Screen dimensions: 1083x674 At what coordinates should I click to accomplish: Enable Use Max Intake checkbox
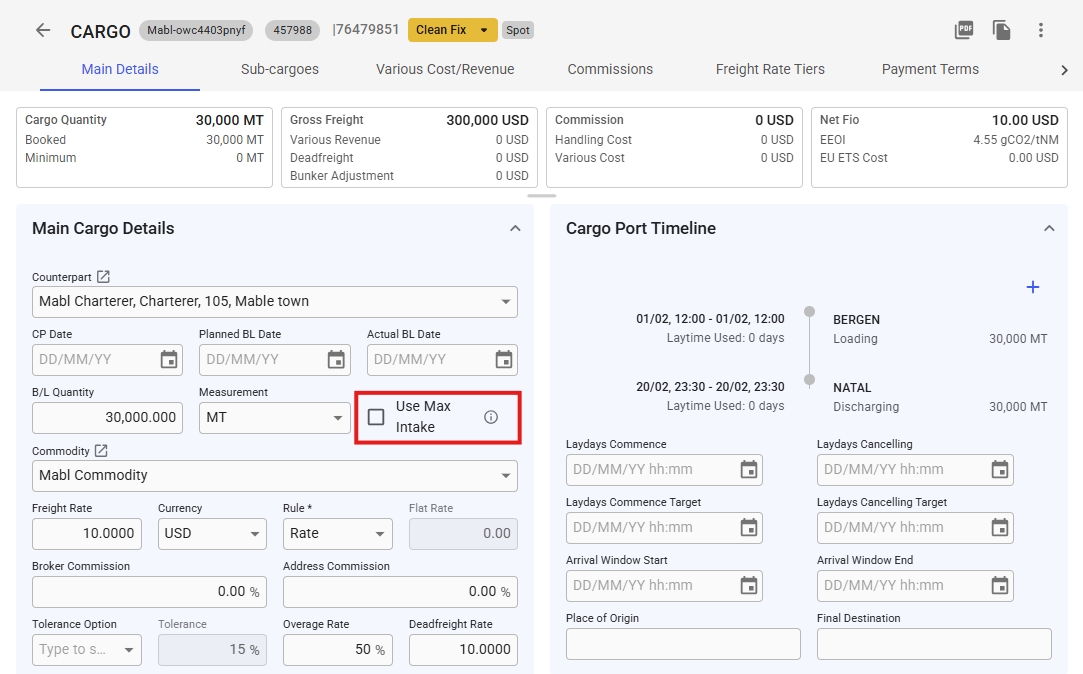(x=376, y=417)
